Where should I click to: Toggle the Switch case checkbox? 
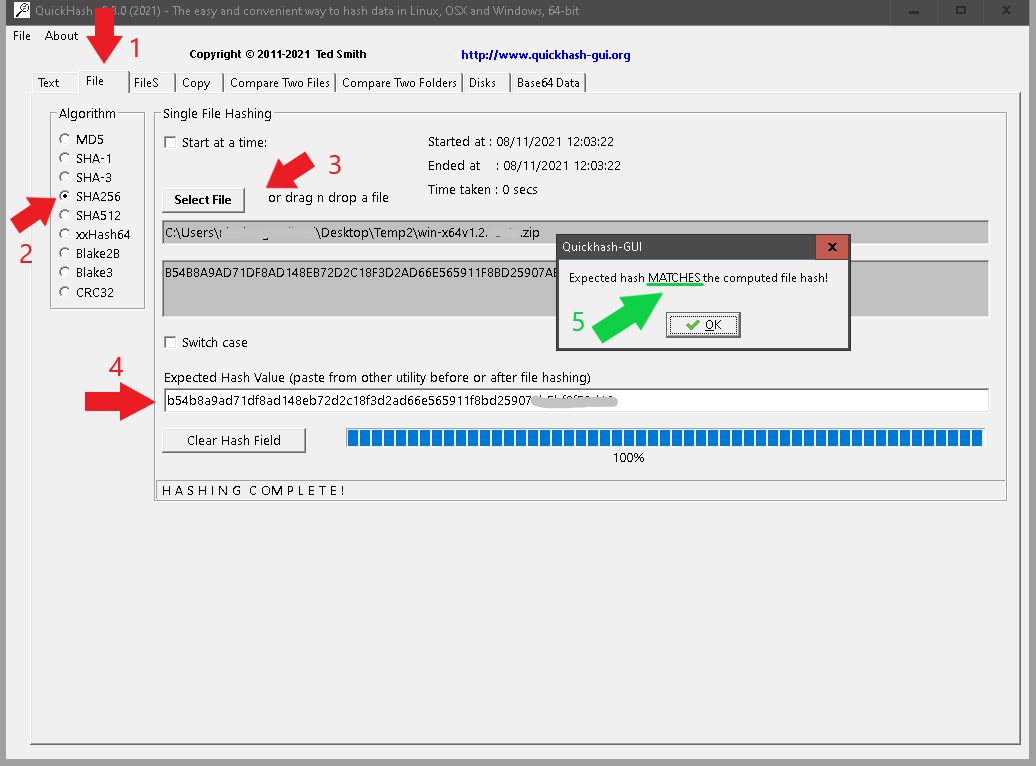click(170, 342)
